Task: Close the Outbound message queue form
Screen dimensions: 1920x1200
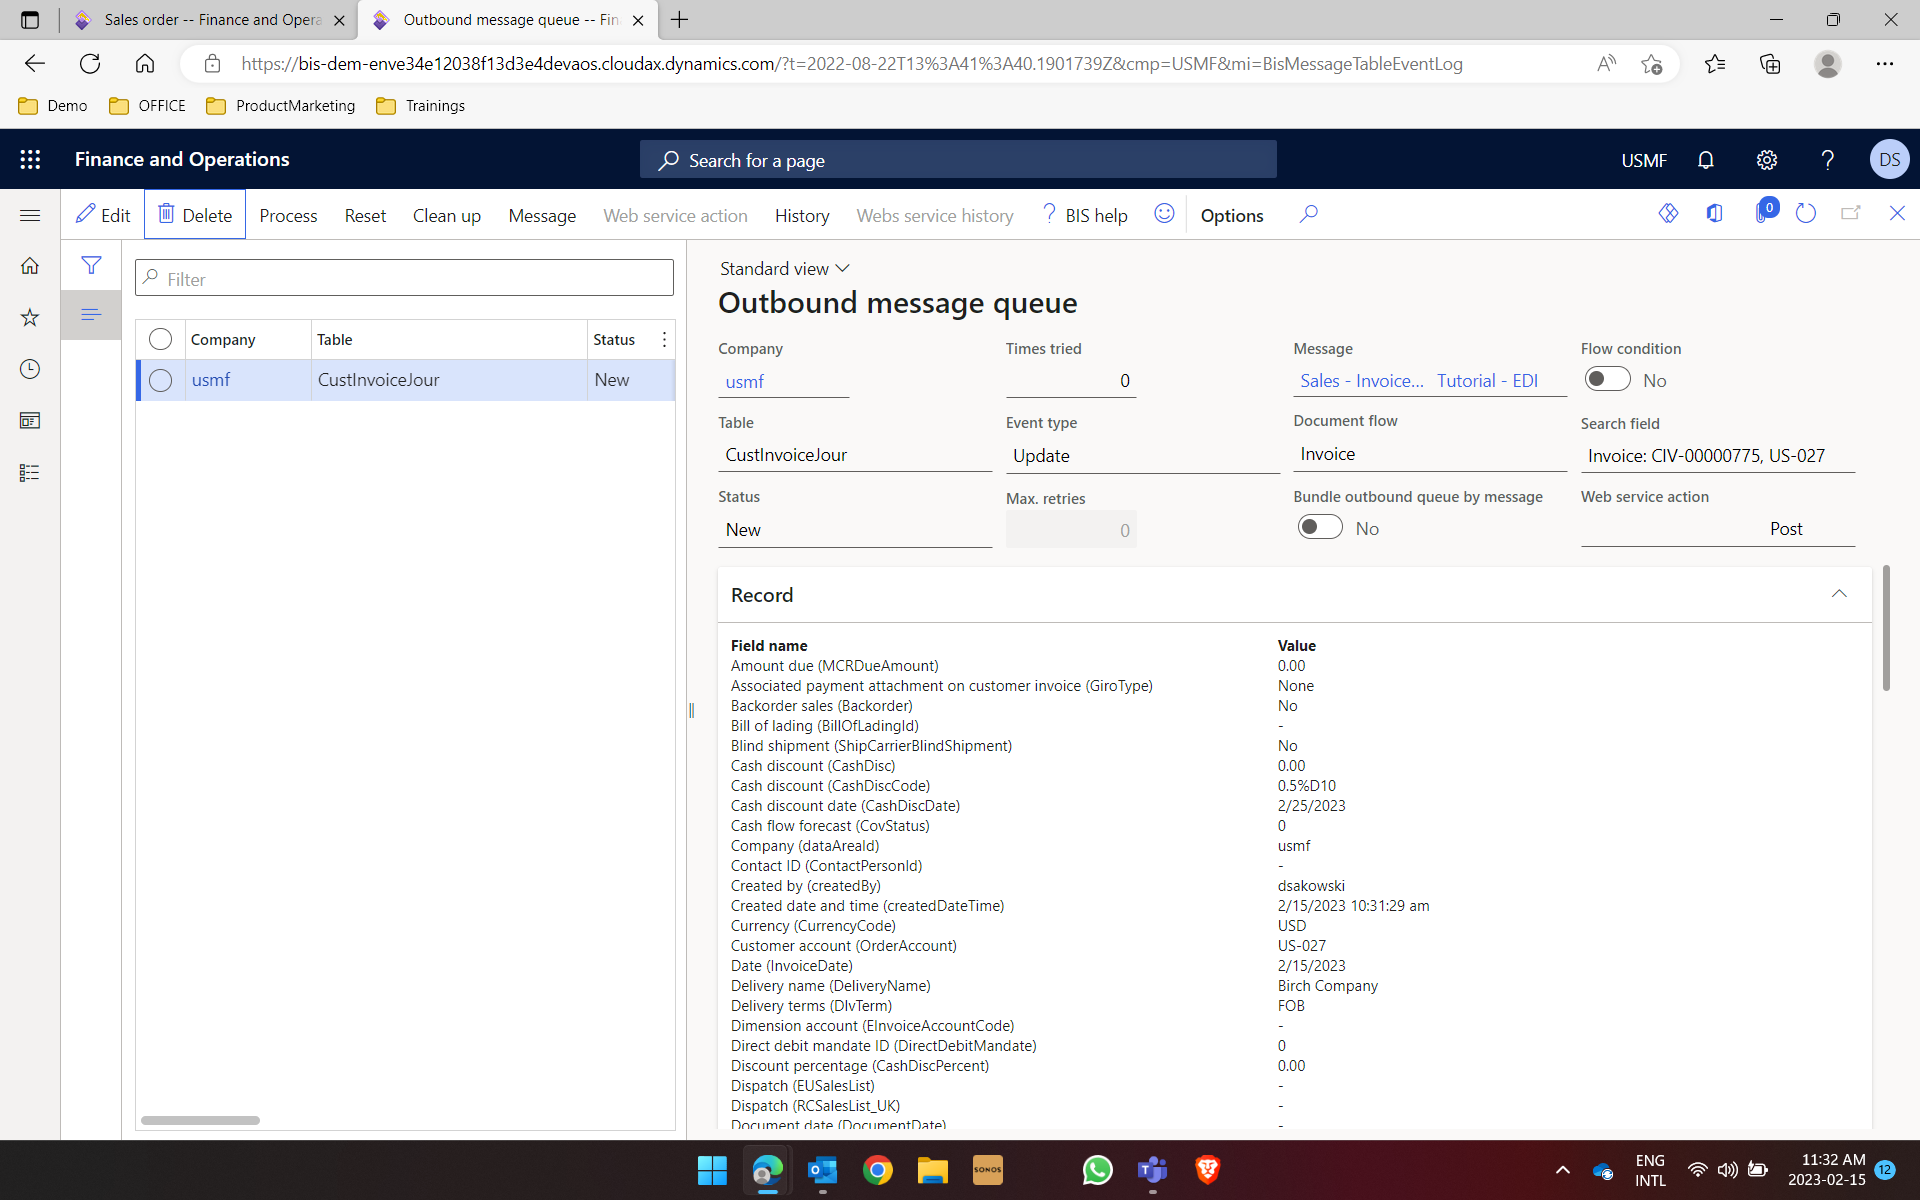Action: point(1897,213)
